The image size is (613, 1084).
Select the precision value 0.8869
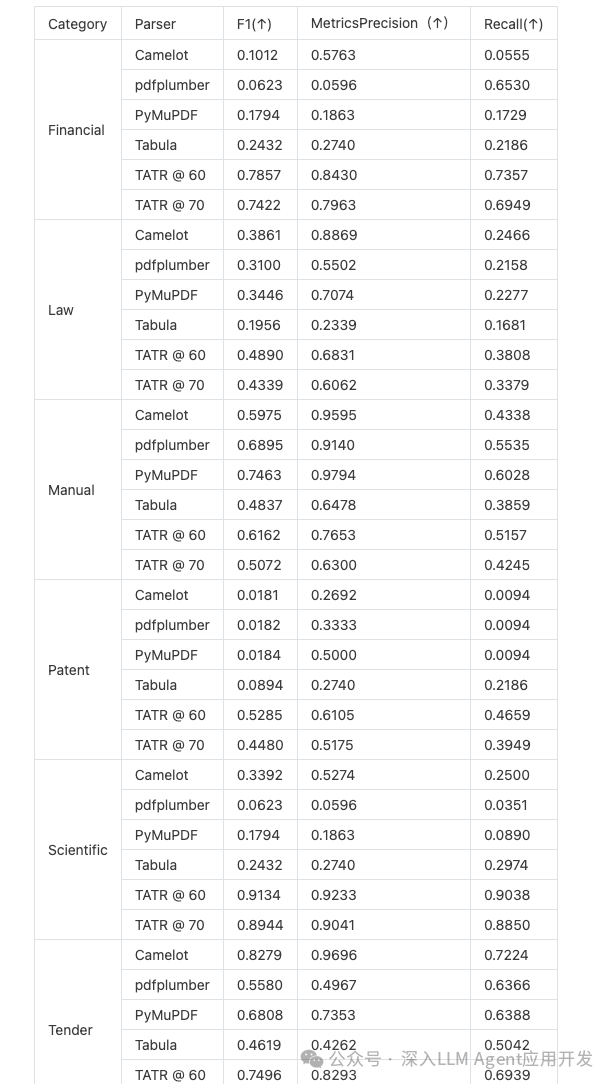pos(333,235)
